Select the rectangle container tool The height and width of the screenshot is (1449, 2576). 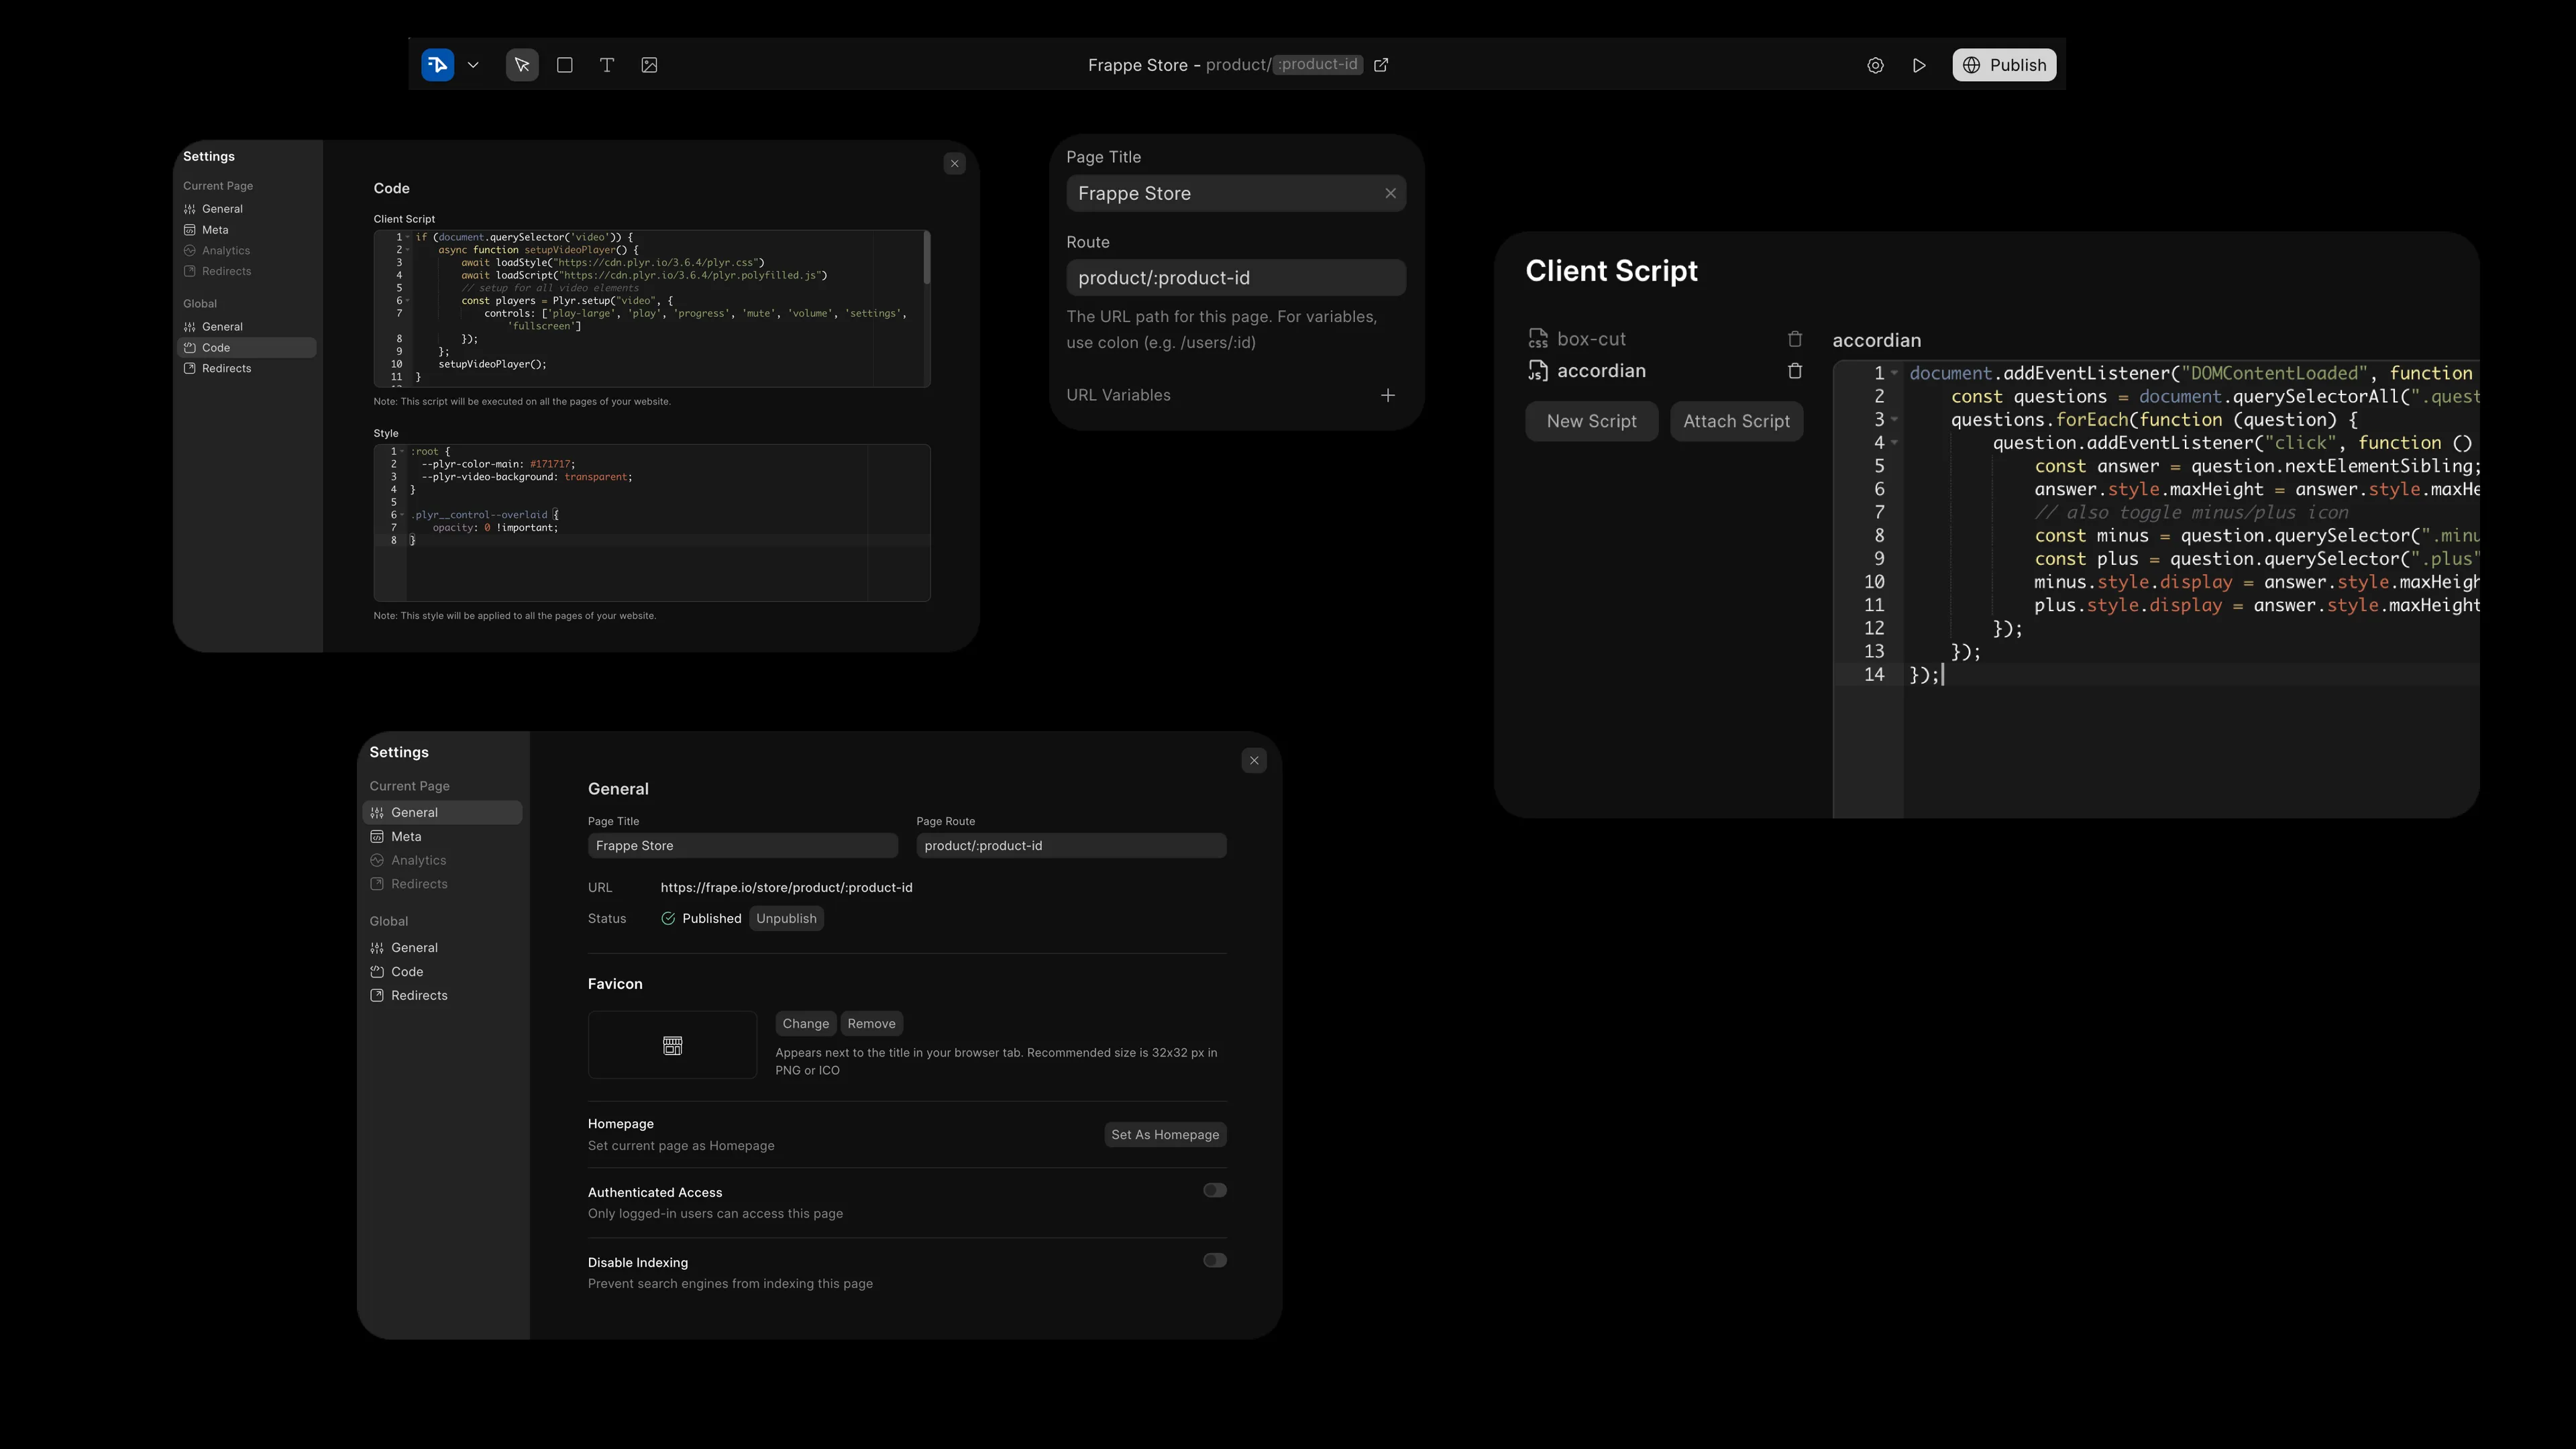[x=565, y=65]
